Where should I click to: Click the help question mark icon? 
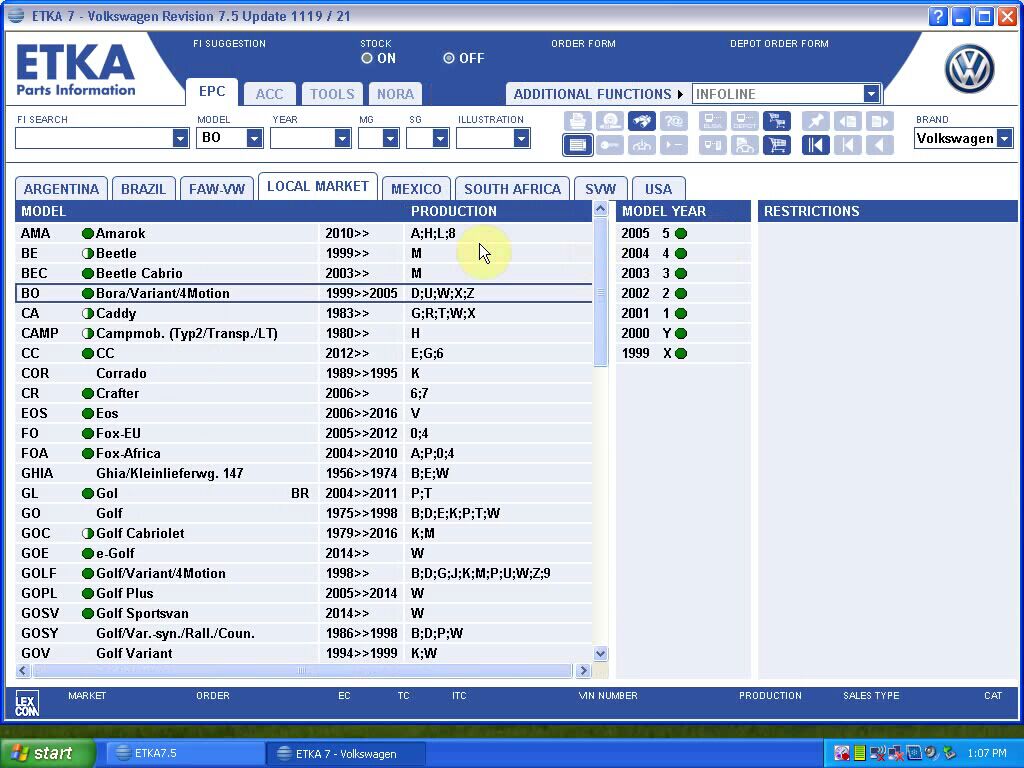[x=938, y=16]
